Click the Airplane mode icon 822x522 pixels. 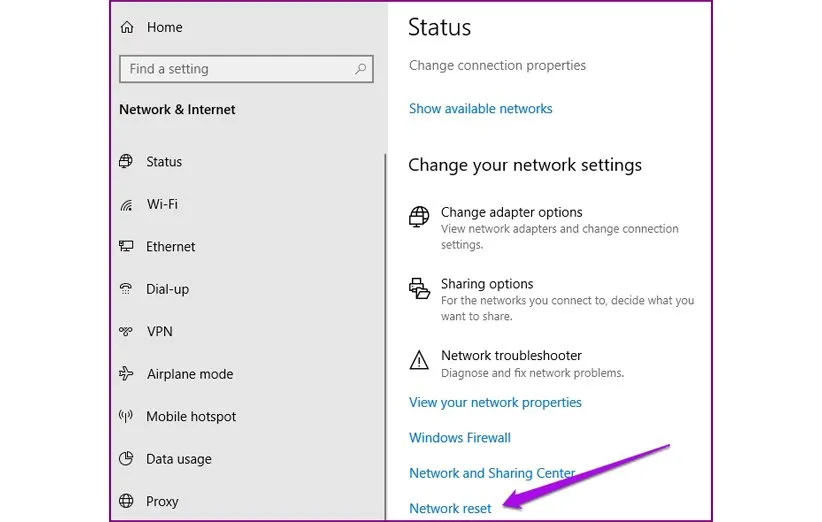pos(126,374)
